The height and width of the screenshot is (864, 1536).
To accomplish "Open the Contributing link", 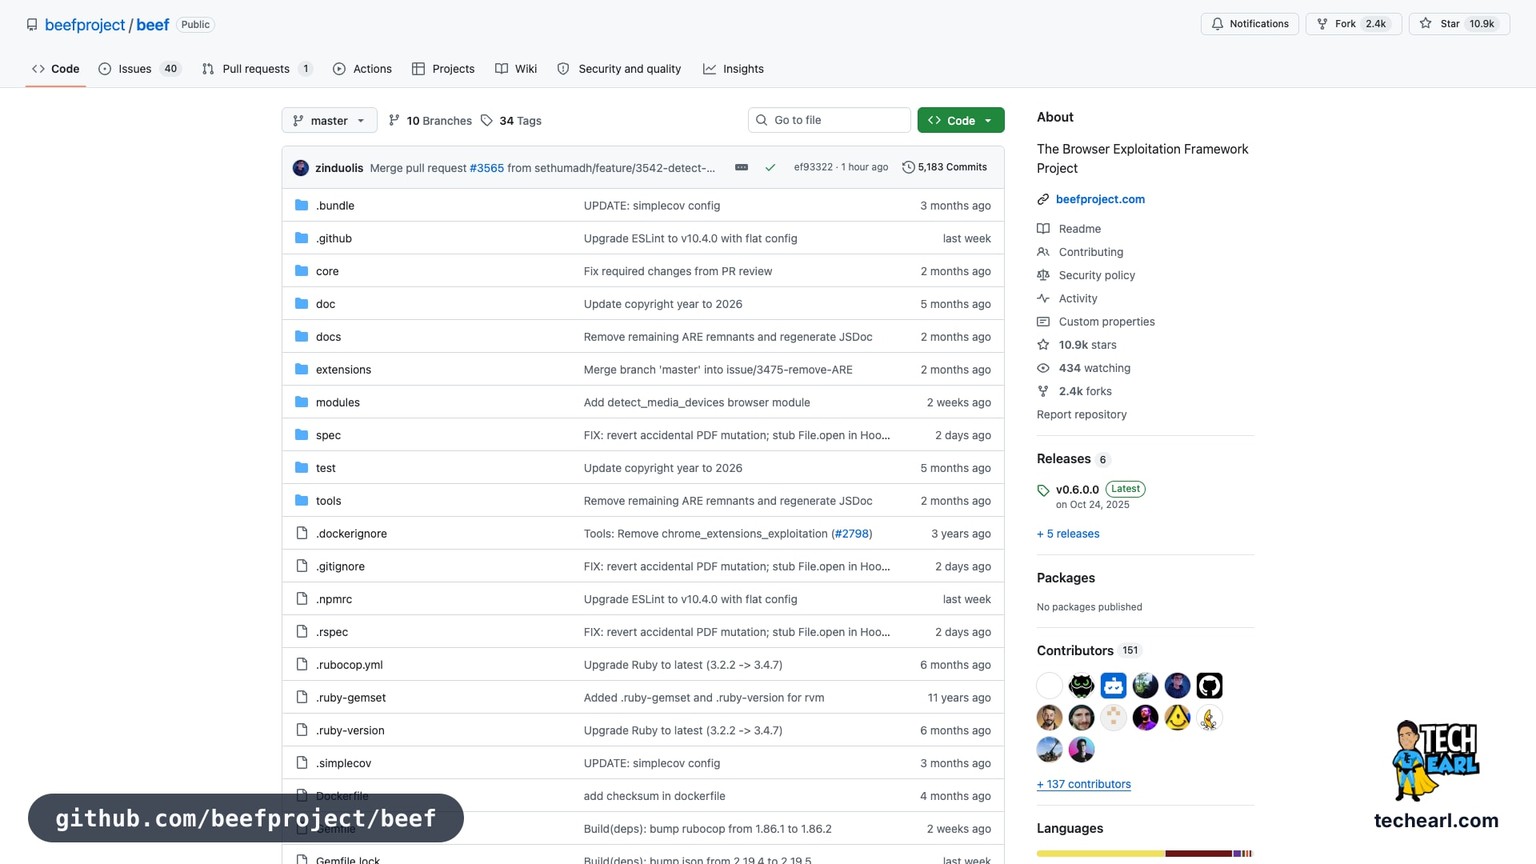I will pyautogui.click(x=1091, y=252).
